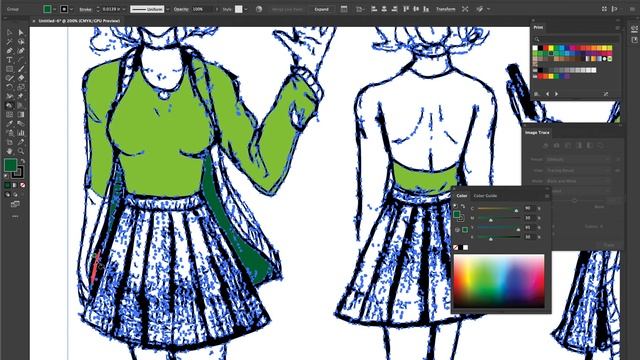Set paint to Color mode below the fill box

click(7, 185)
